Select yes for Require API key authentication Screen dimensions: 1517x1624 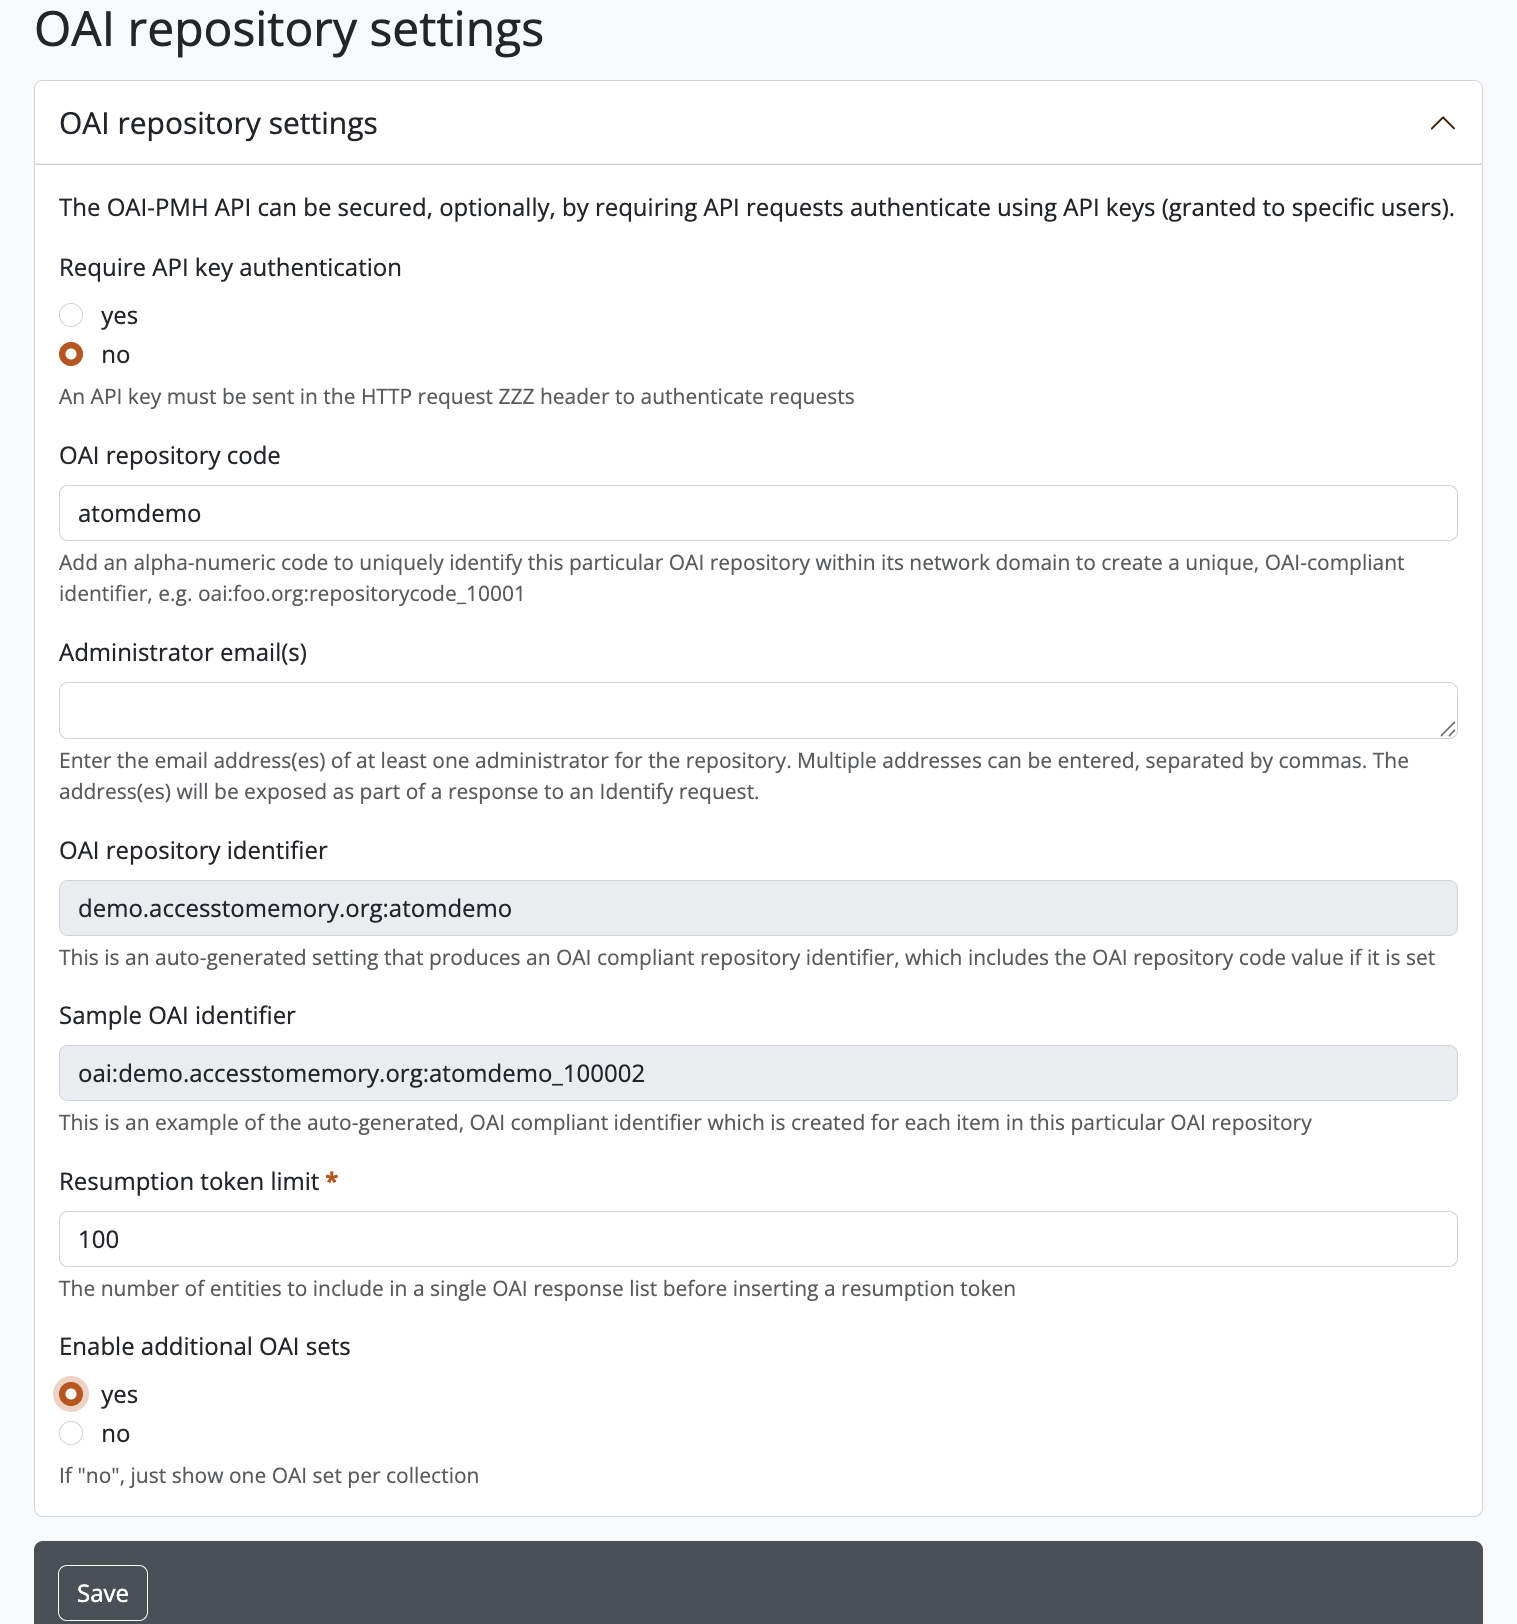(x=71, y=315)
